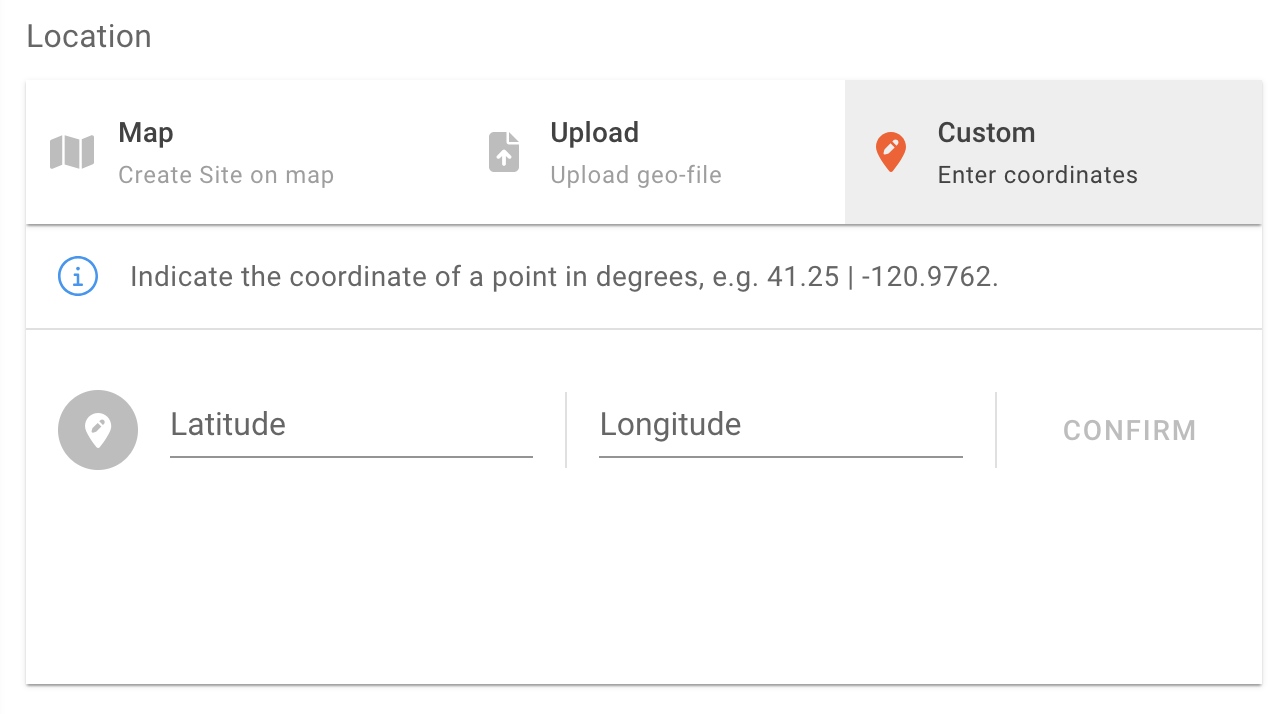Focus the Latitude input field

coord(351,425)
